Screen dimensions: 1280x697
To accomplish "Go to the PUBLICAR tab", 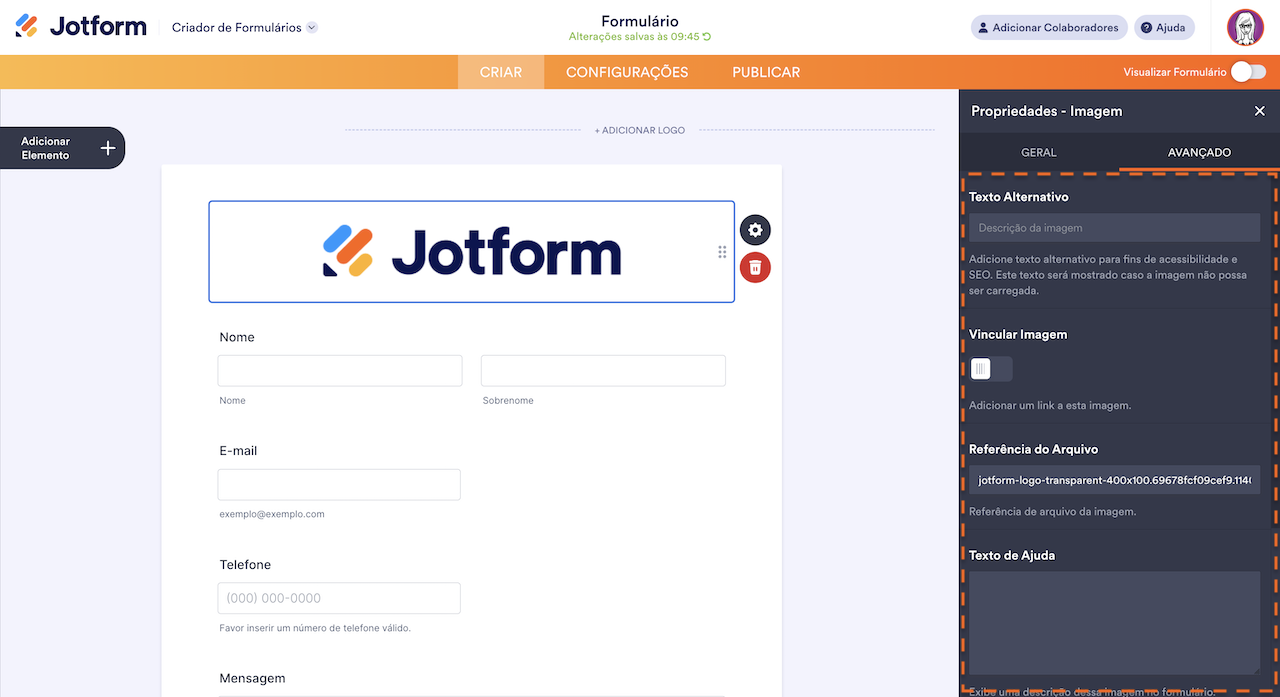I will [x=766, y=72].
